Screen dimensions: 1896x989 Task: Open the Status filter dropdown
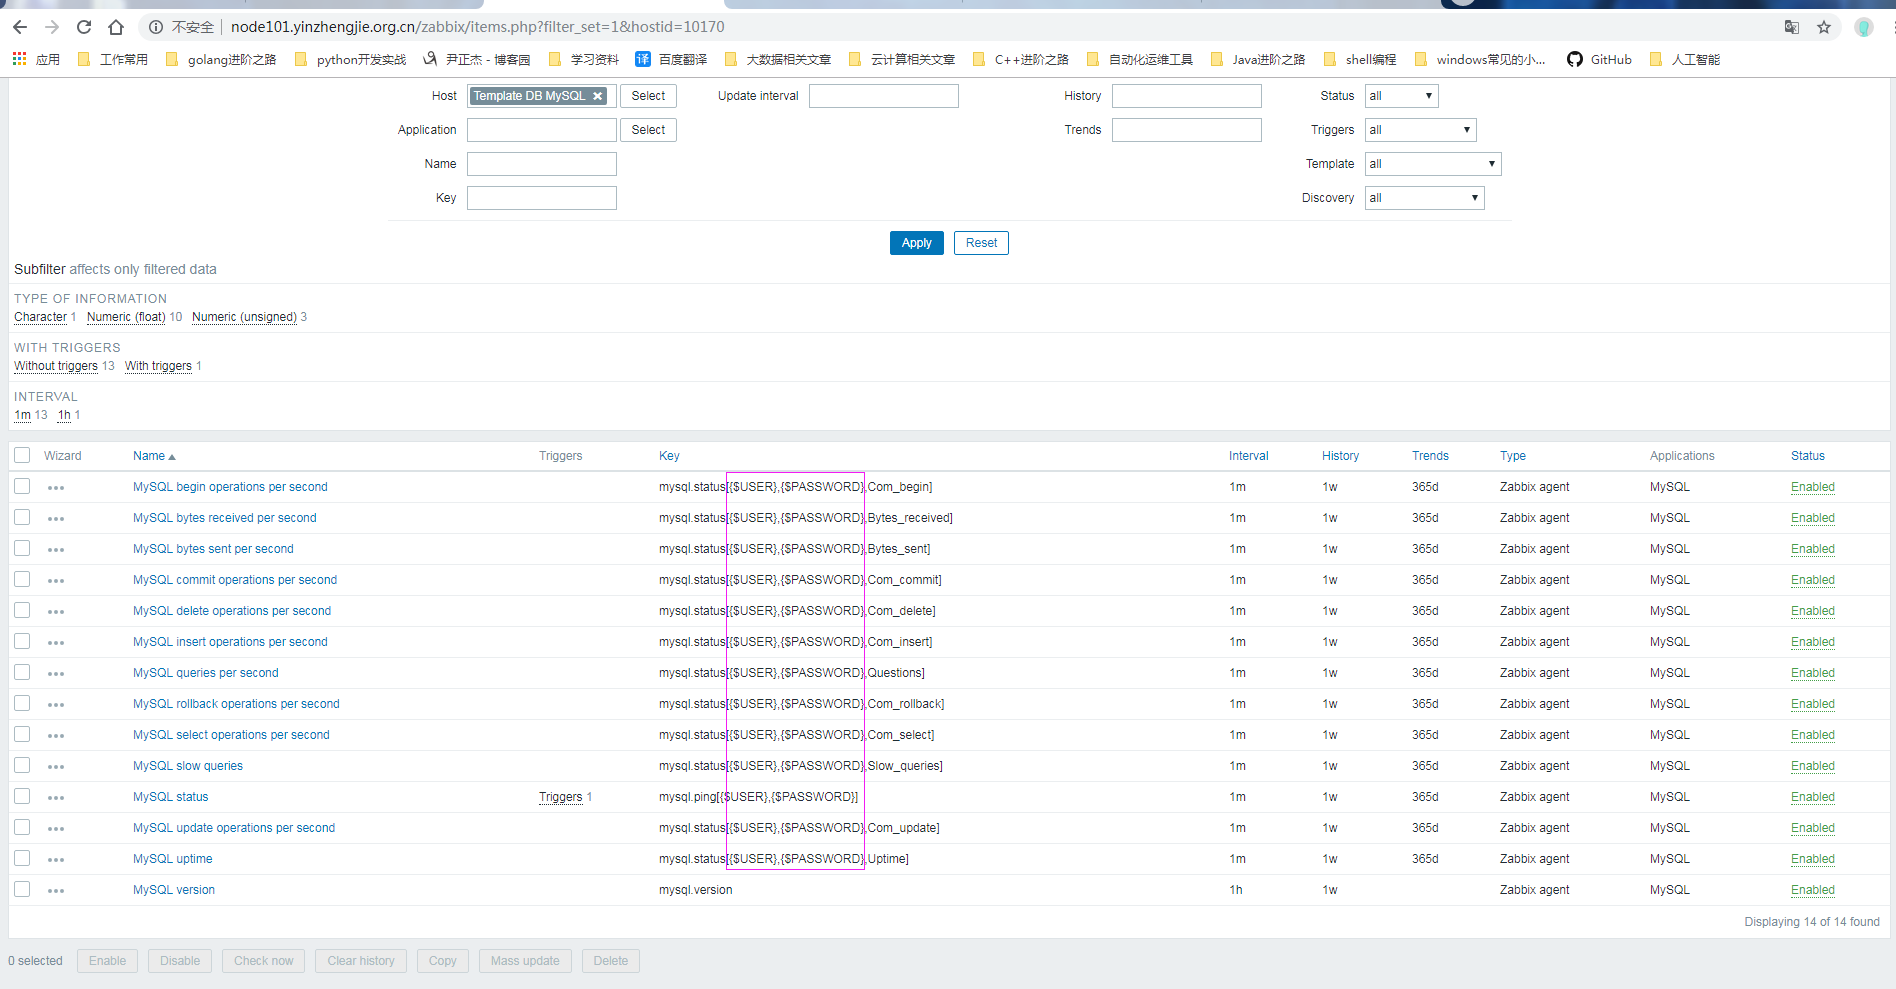coord(1401,96)
